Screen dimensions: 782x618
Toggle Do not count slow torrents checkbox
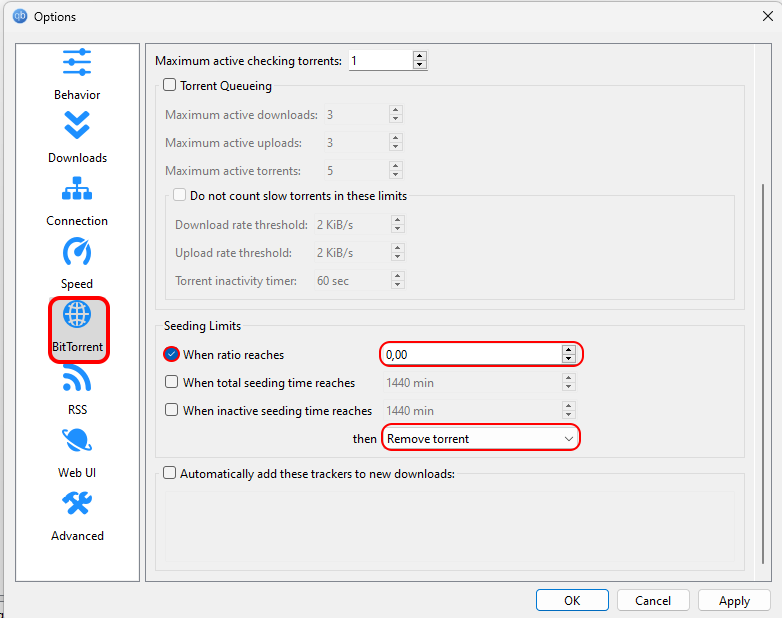click(180, 195)
